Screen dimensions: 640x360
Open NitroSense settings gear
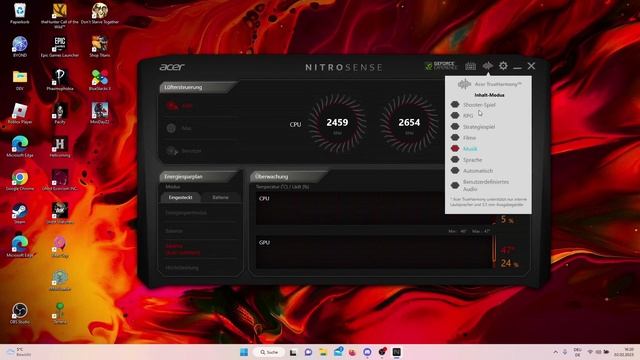[503, 66]
